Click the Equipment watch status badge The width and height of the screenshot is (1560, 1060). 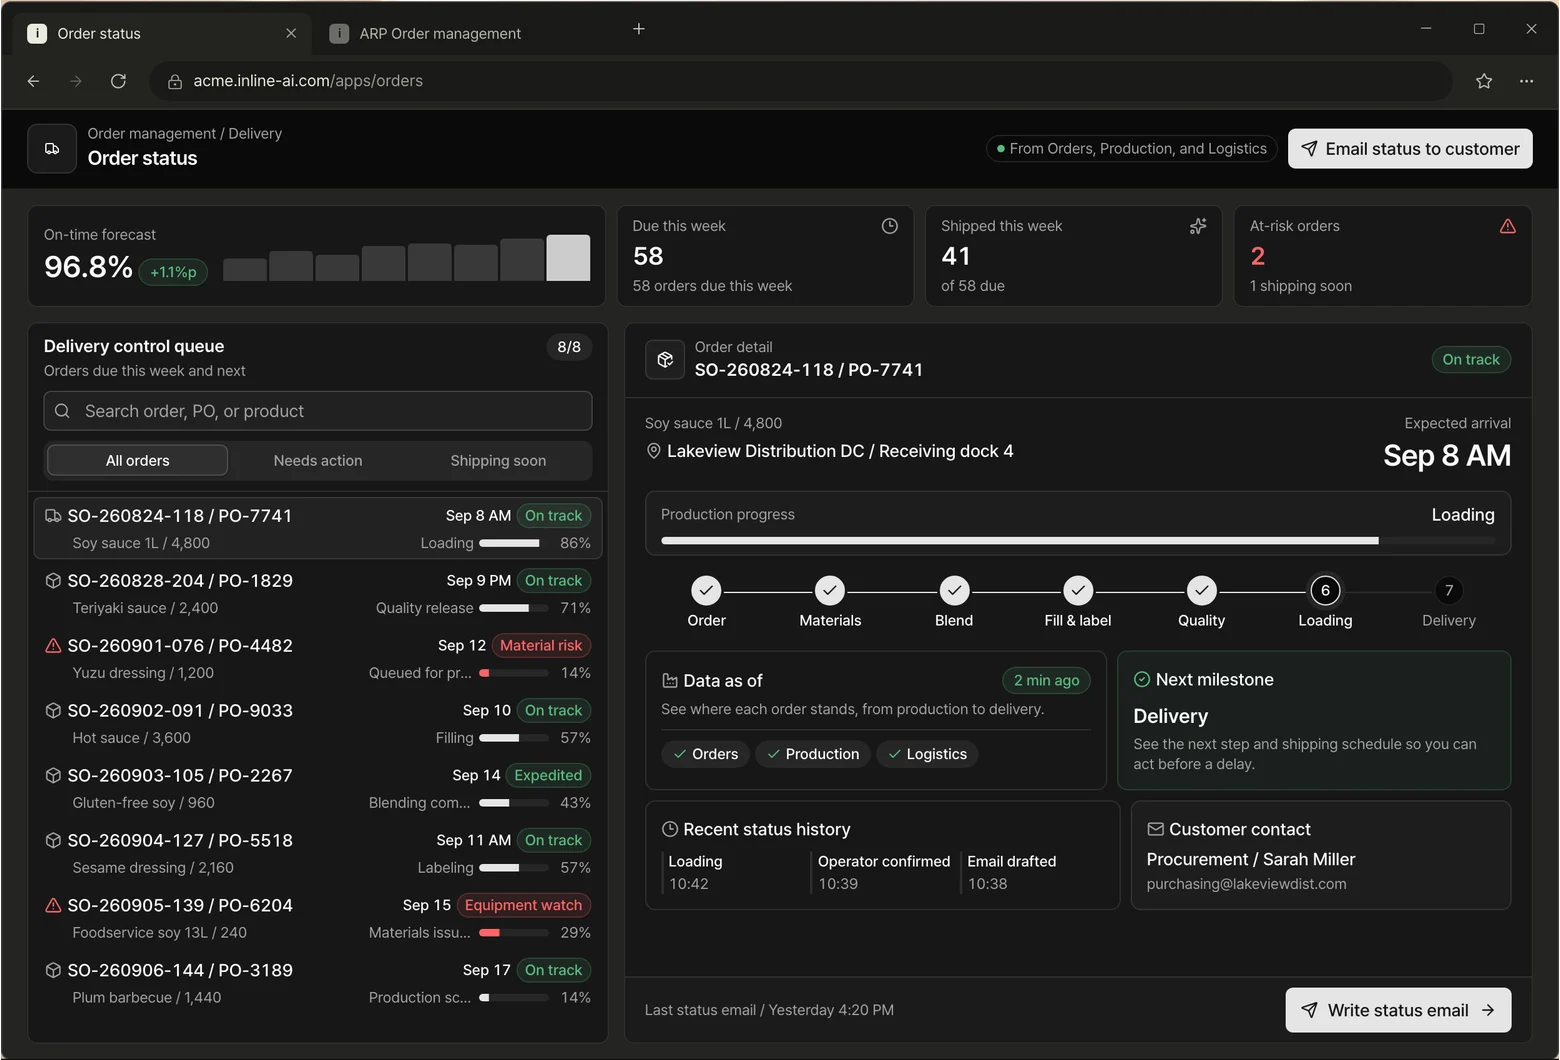523,905
